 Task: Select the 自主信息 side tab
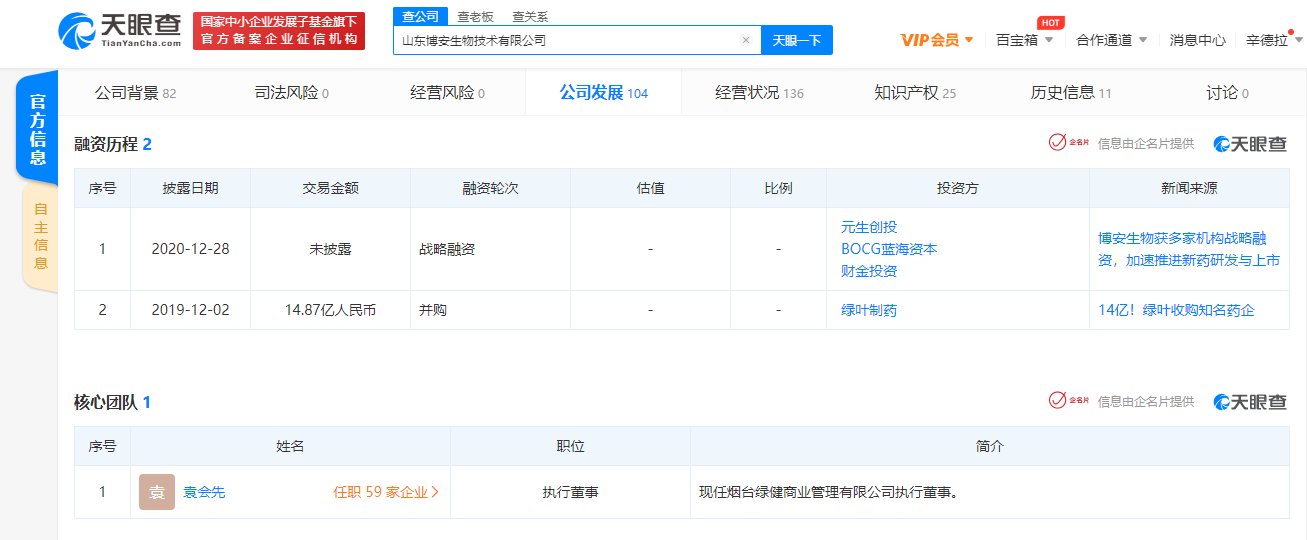(40, 237)
